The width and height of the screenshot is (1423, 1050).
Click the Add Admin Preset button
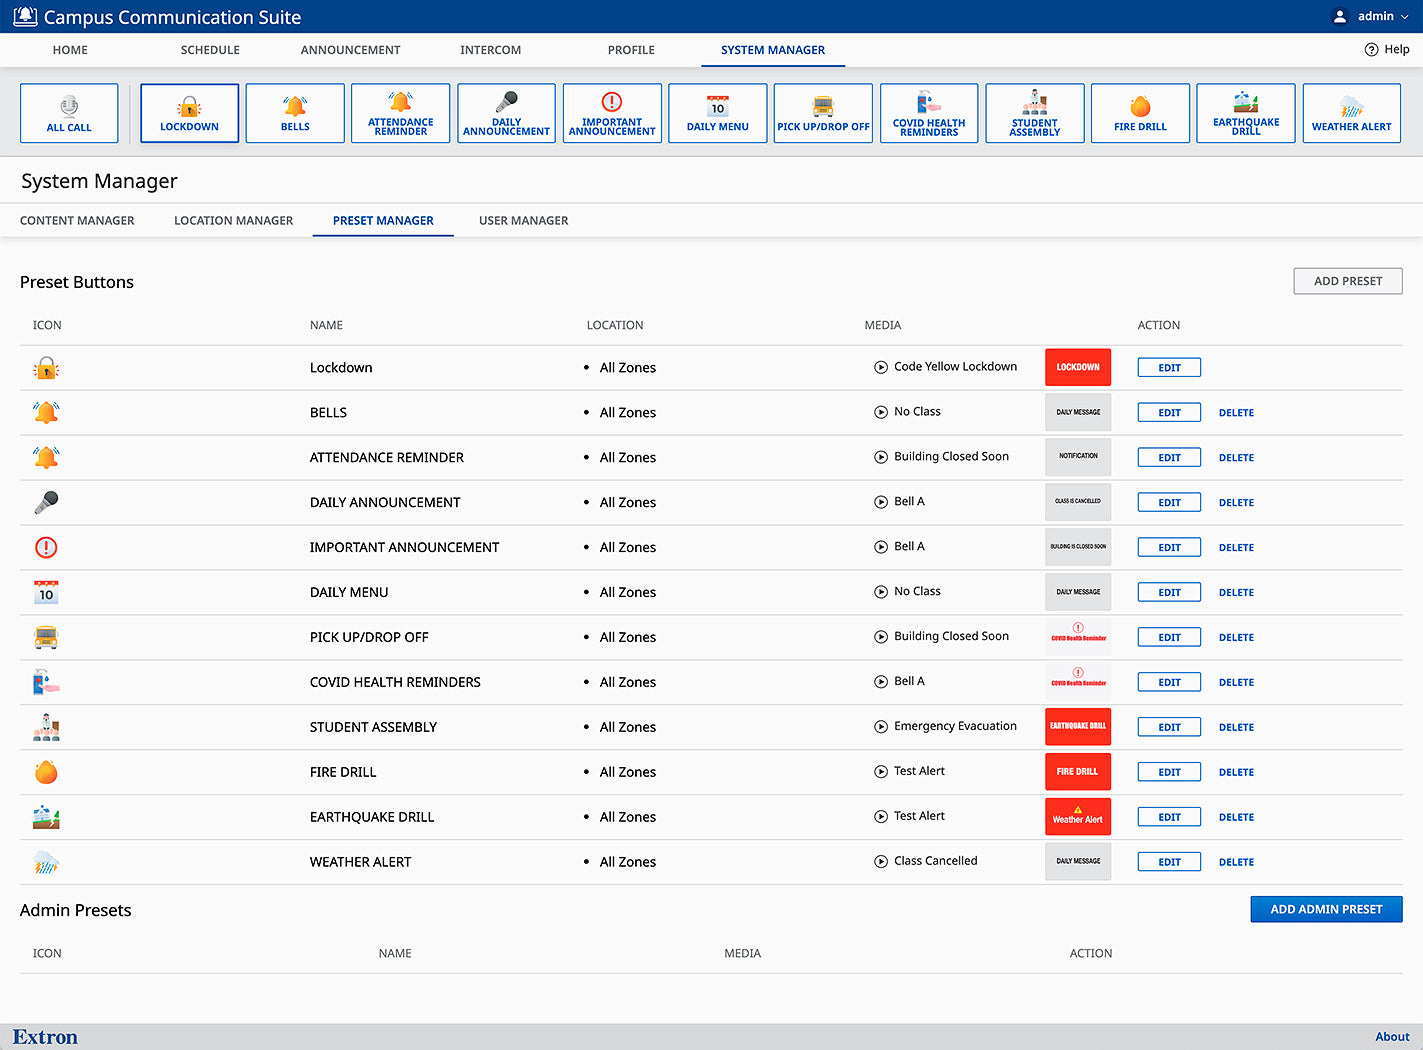point(1326,909)
